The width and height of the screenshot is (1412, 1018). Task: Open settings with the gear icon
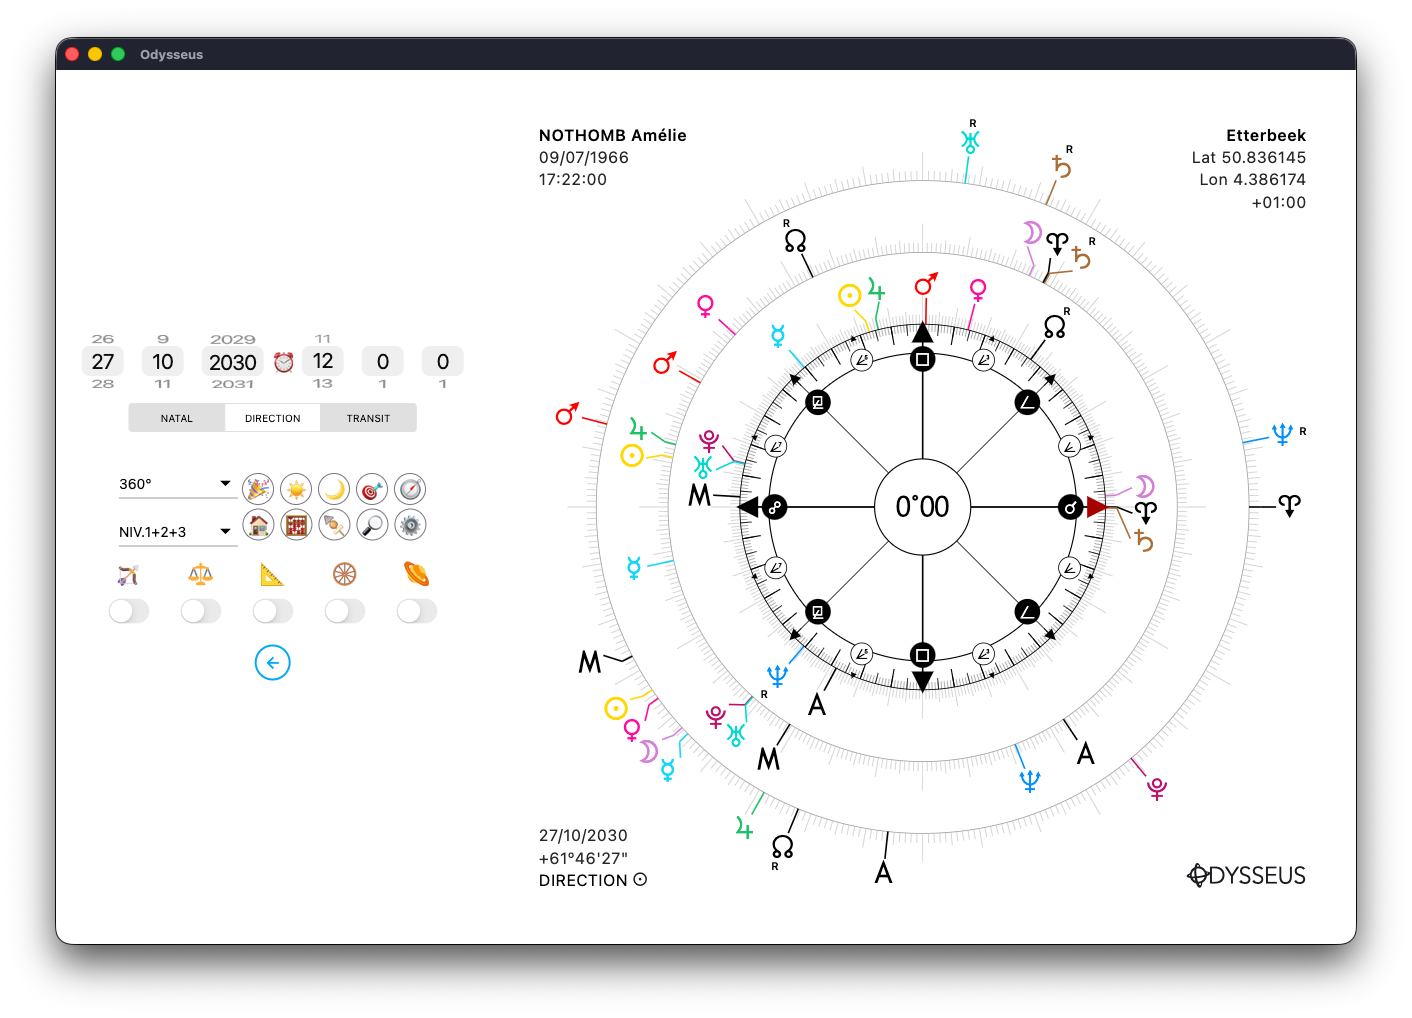pos(410,524)
